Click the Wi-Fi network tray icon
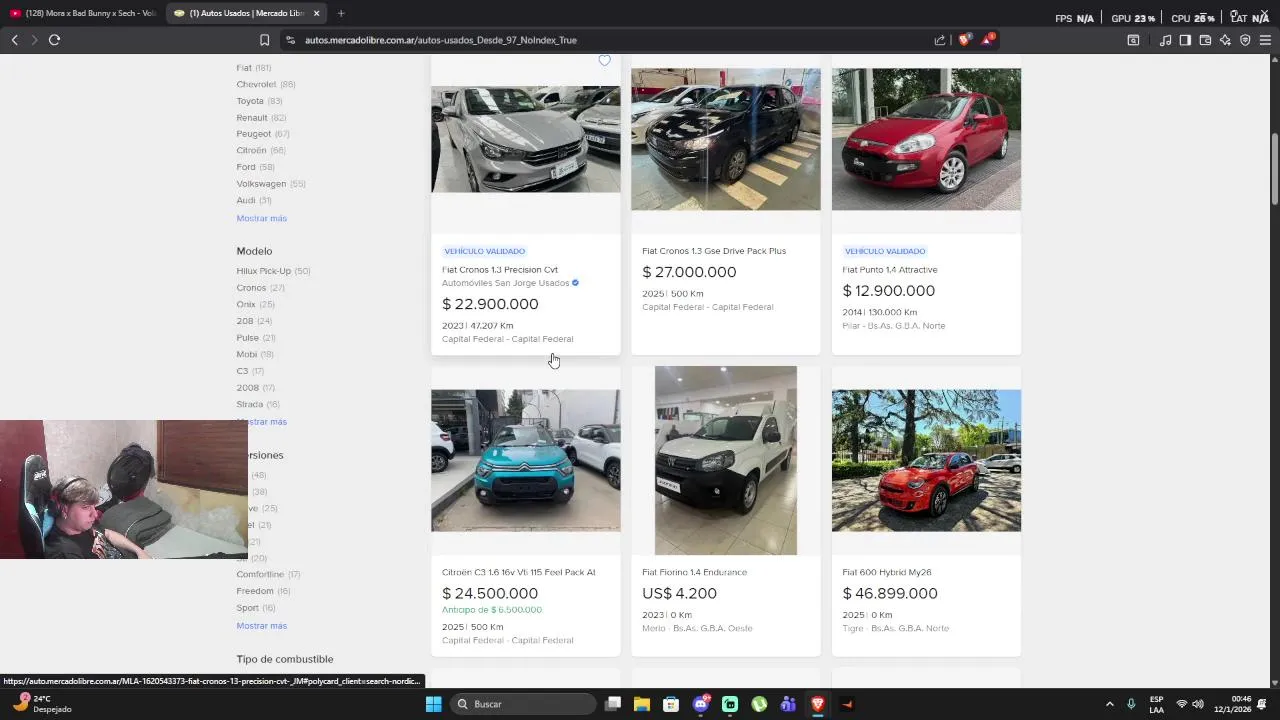Screen dimensions: 1280x720 [1181, 704]
